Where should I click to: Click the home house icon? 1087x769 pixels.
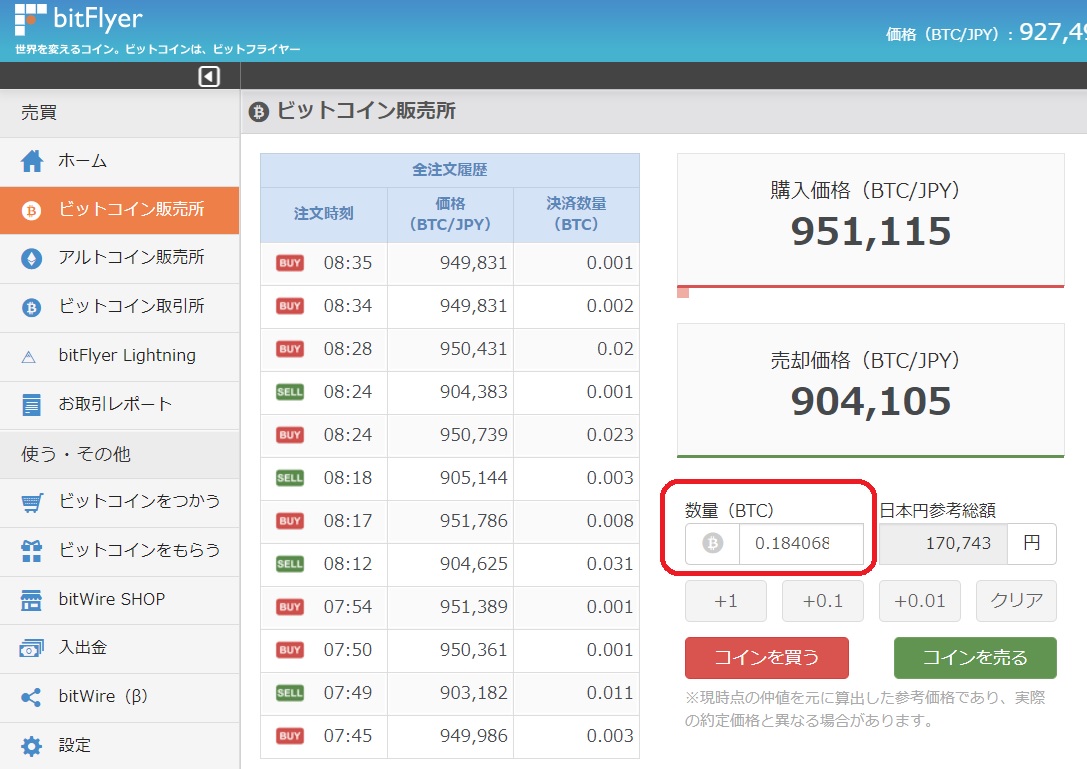pos(31,161)
